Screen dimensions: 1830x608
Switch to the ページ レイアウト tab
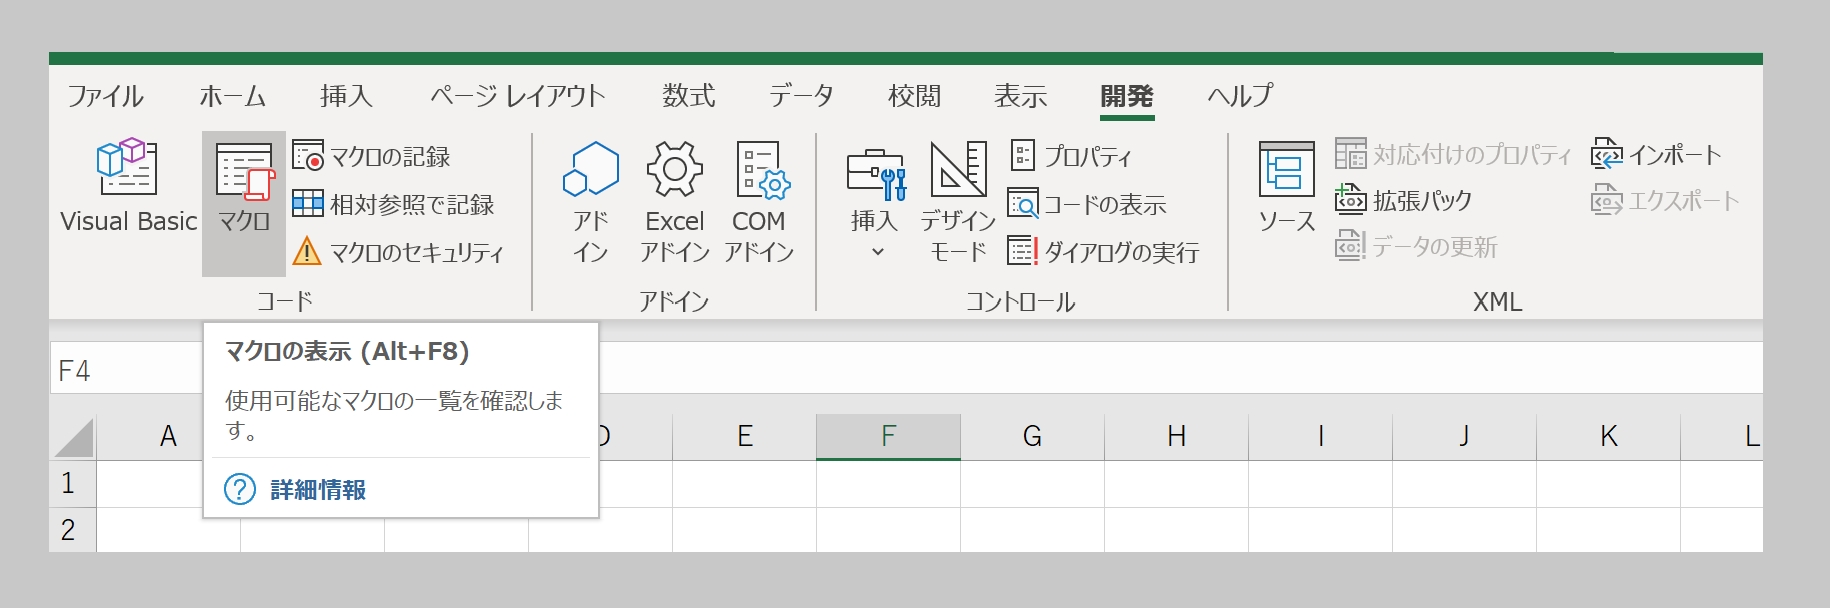point(518,96)
